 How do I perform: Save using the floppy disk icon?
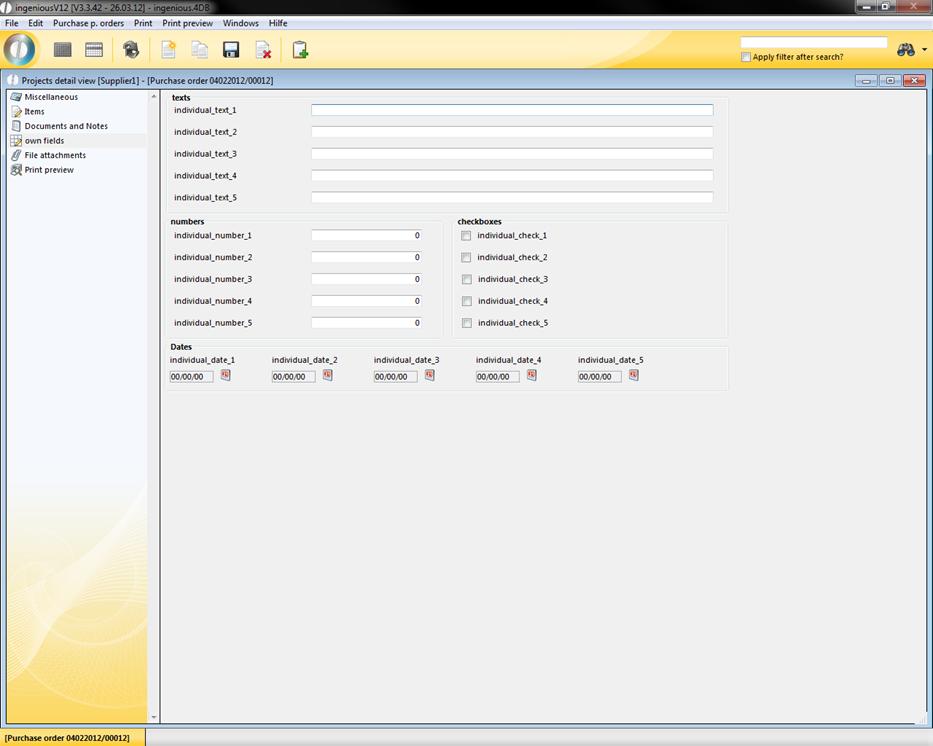(231, 50)
